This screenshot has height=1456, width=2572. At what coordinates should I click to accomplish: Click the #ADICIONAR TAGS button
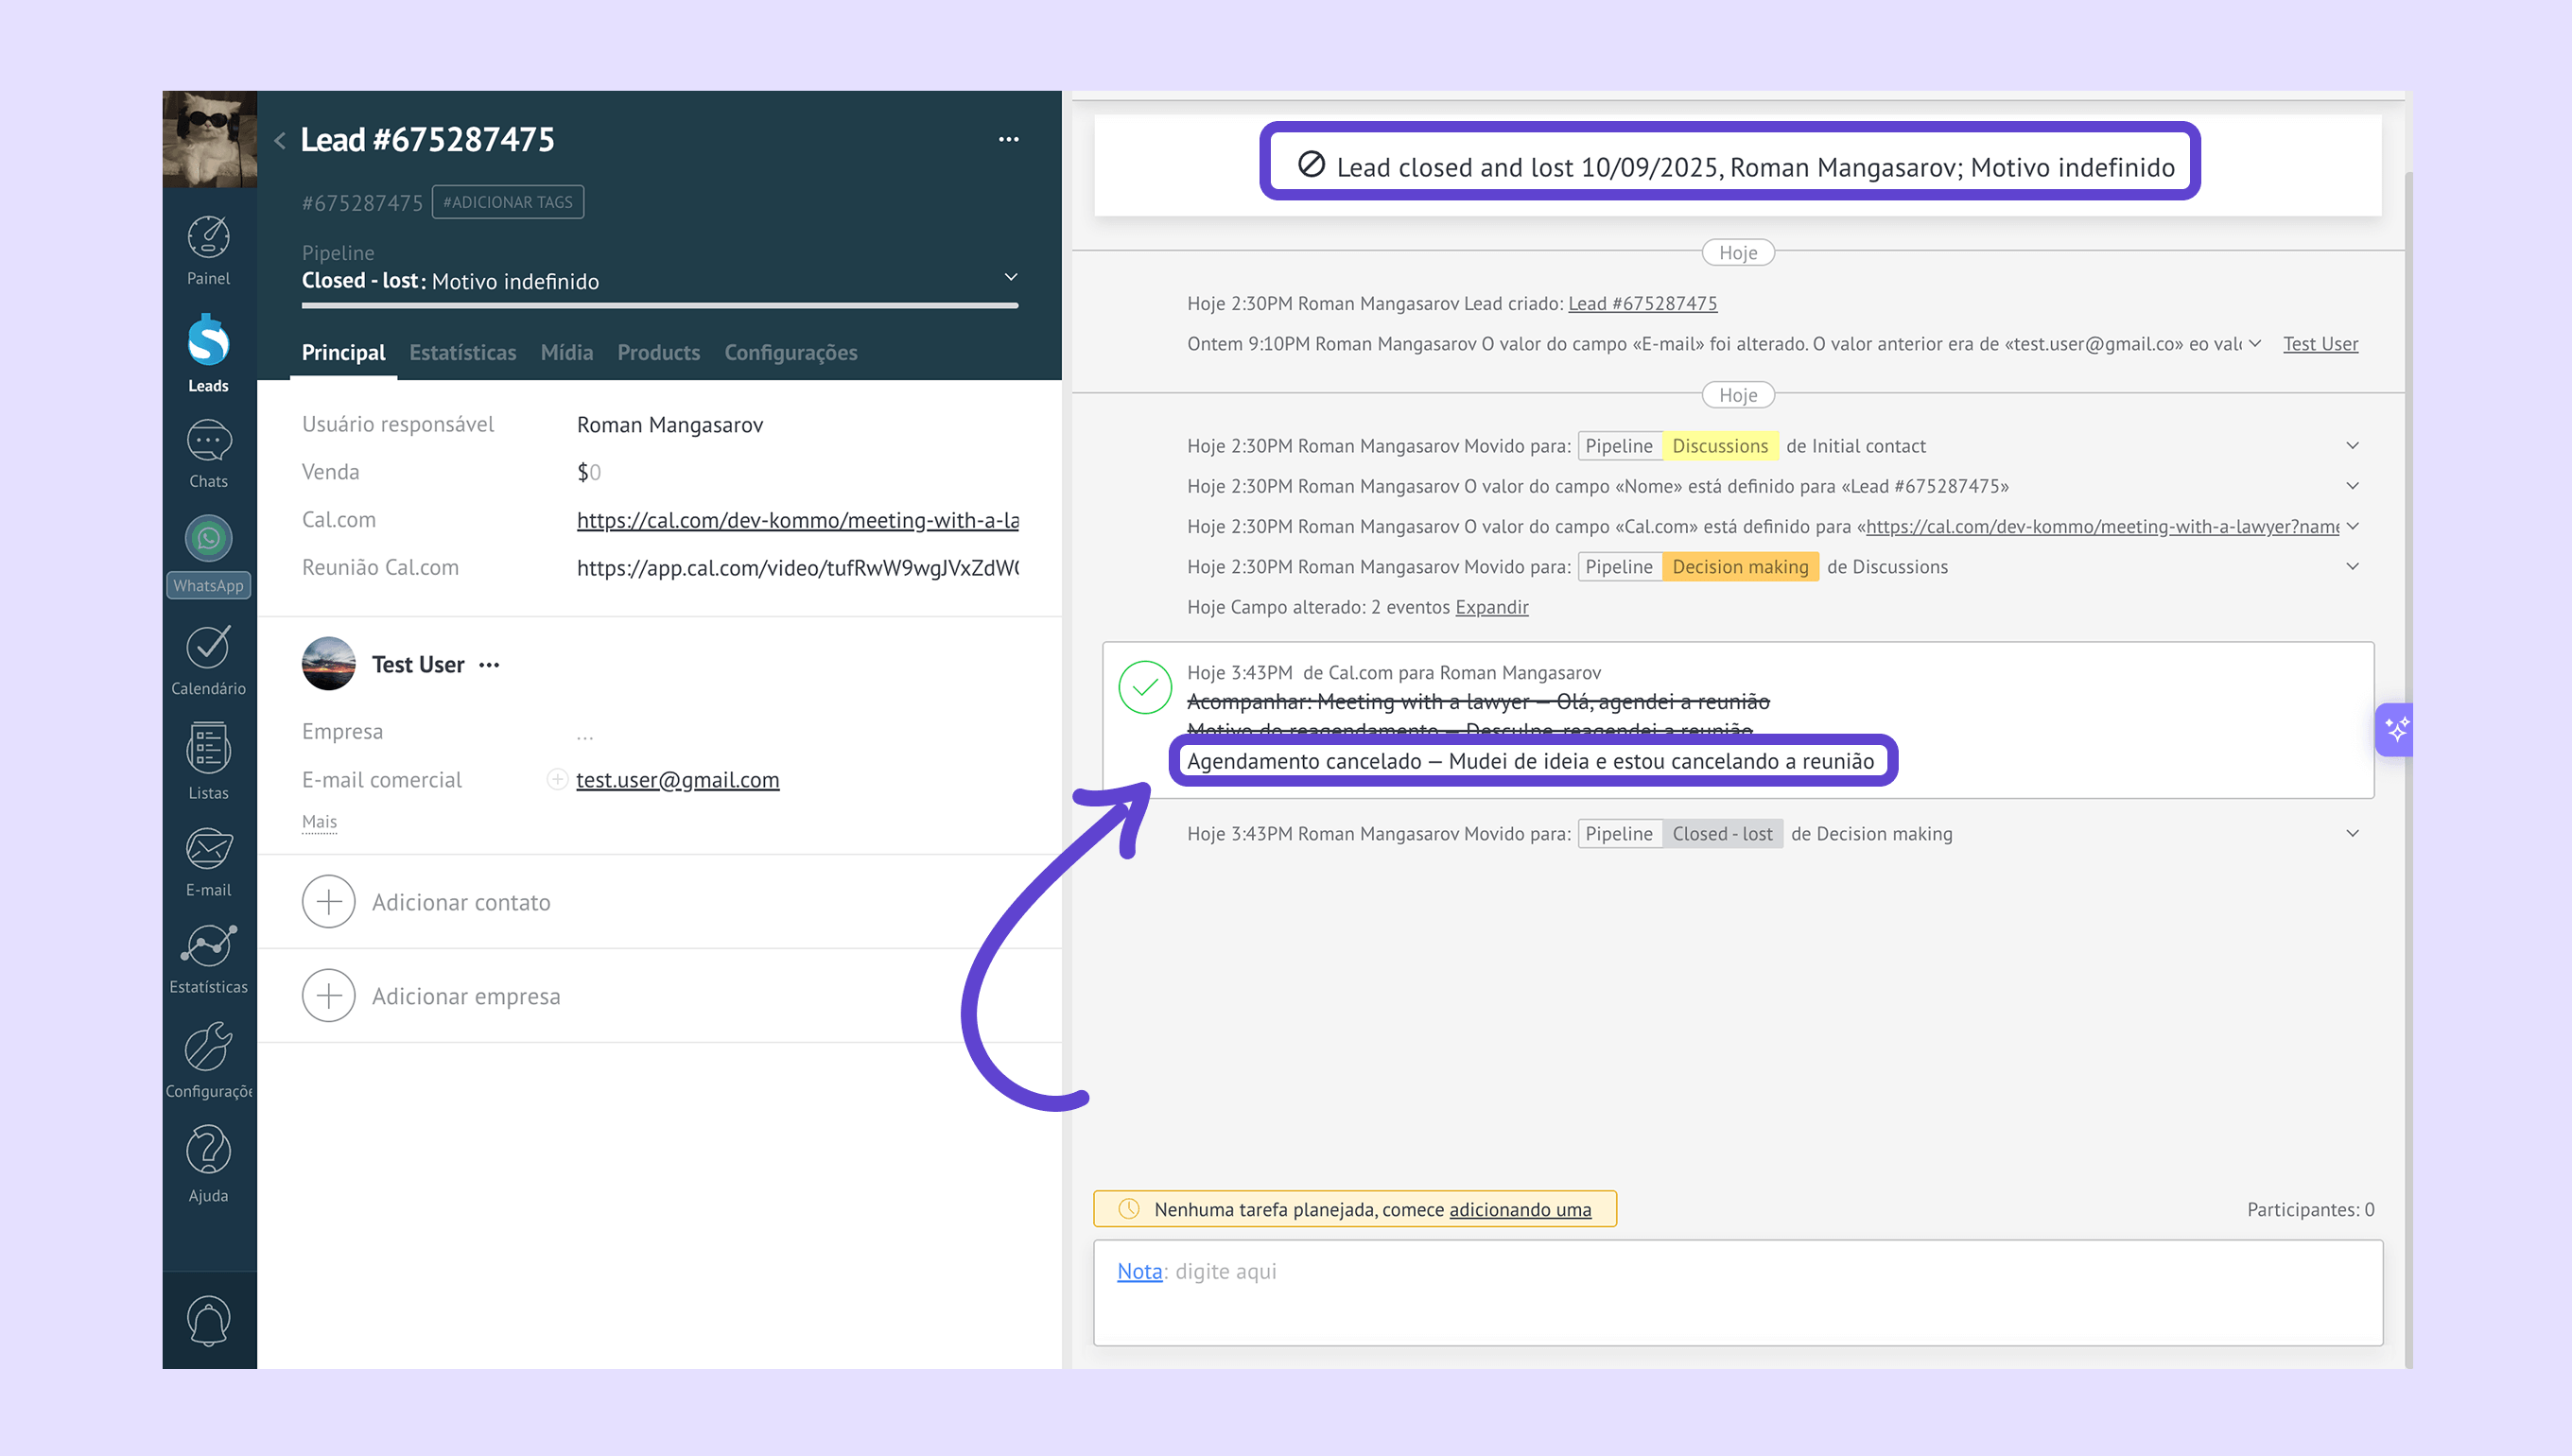507,202
